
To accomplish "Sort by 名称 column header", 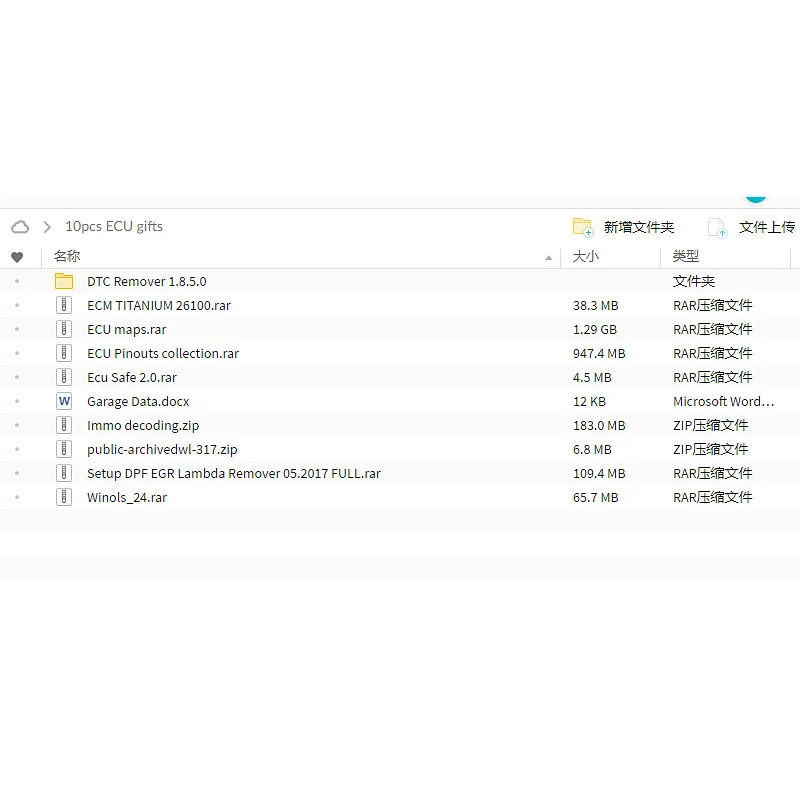I will [x=67, y=256].
